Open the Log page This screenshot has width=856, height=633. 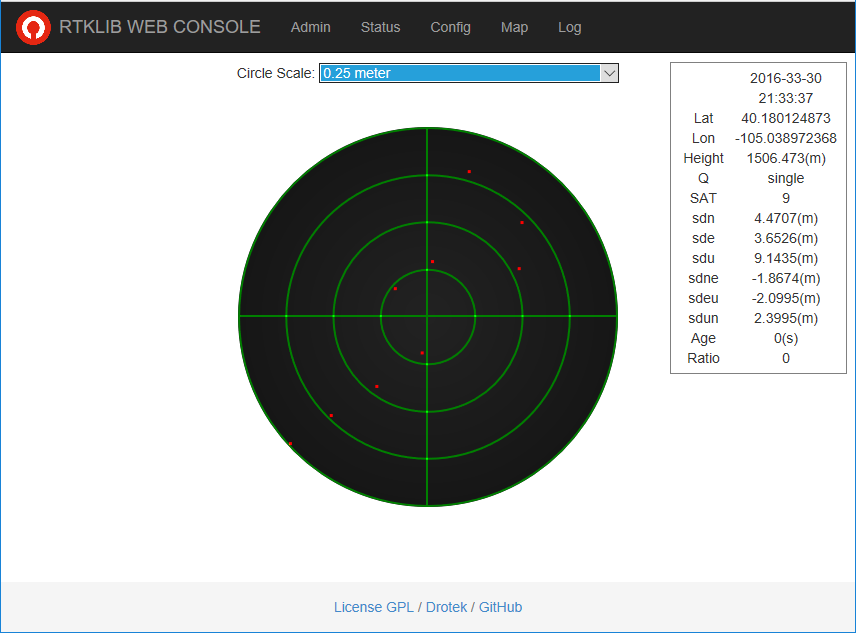569,27
